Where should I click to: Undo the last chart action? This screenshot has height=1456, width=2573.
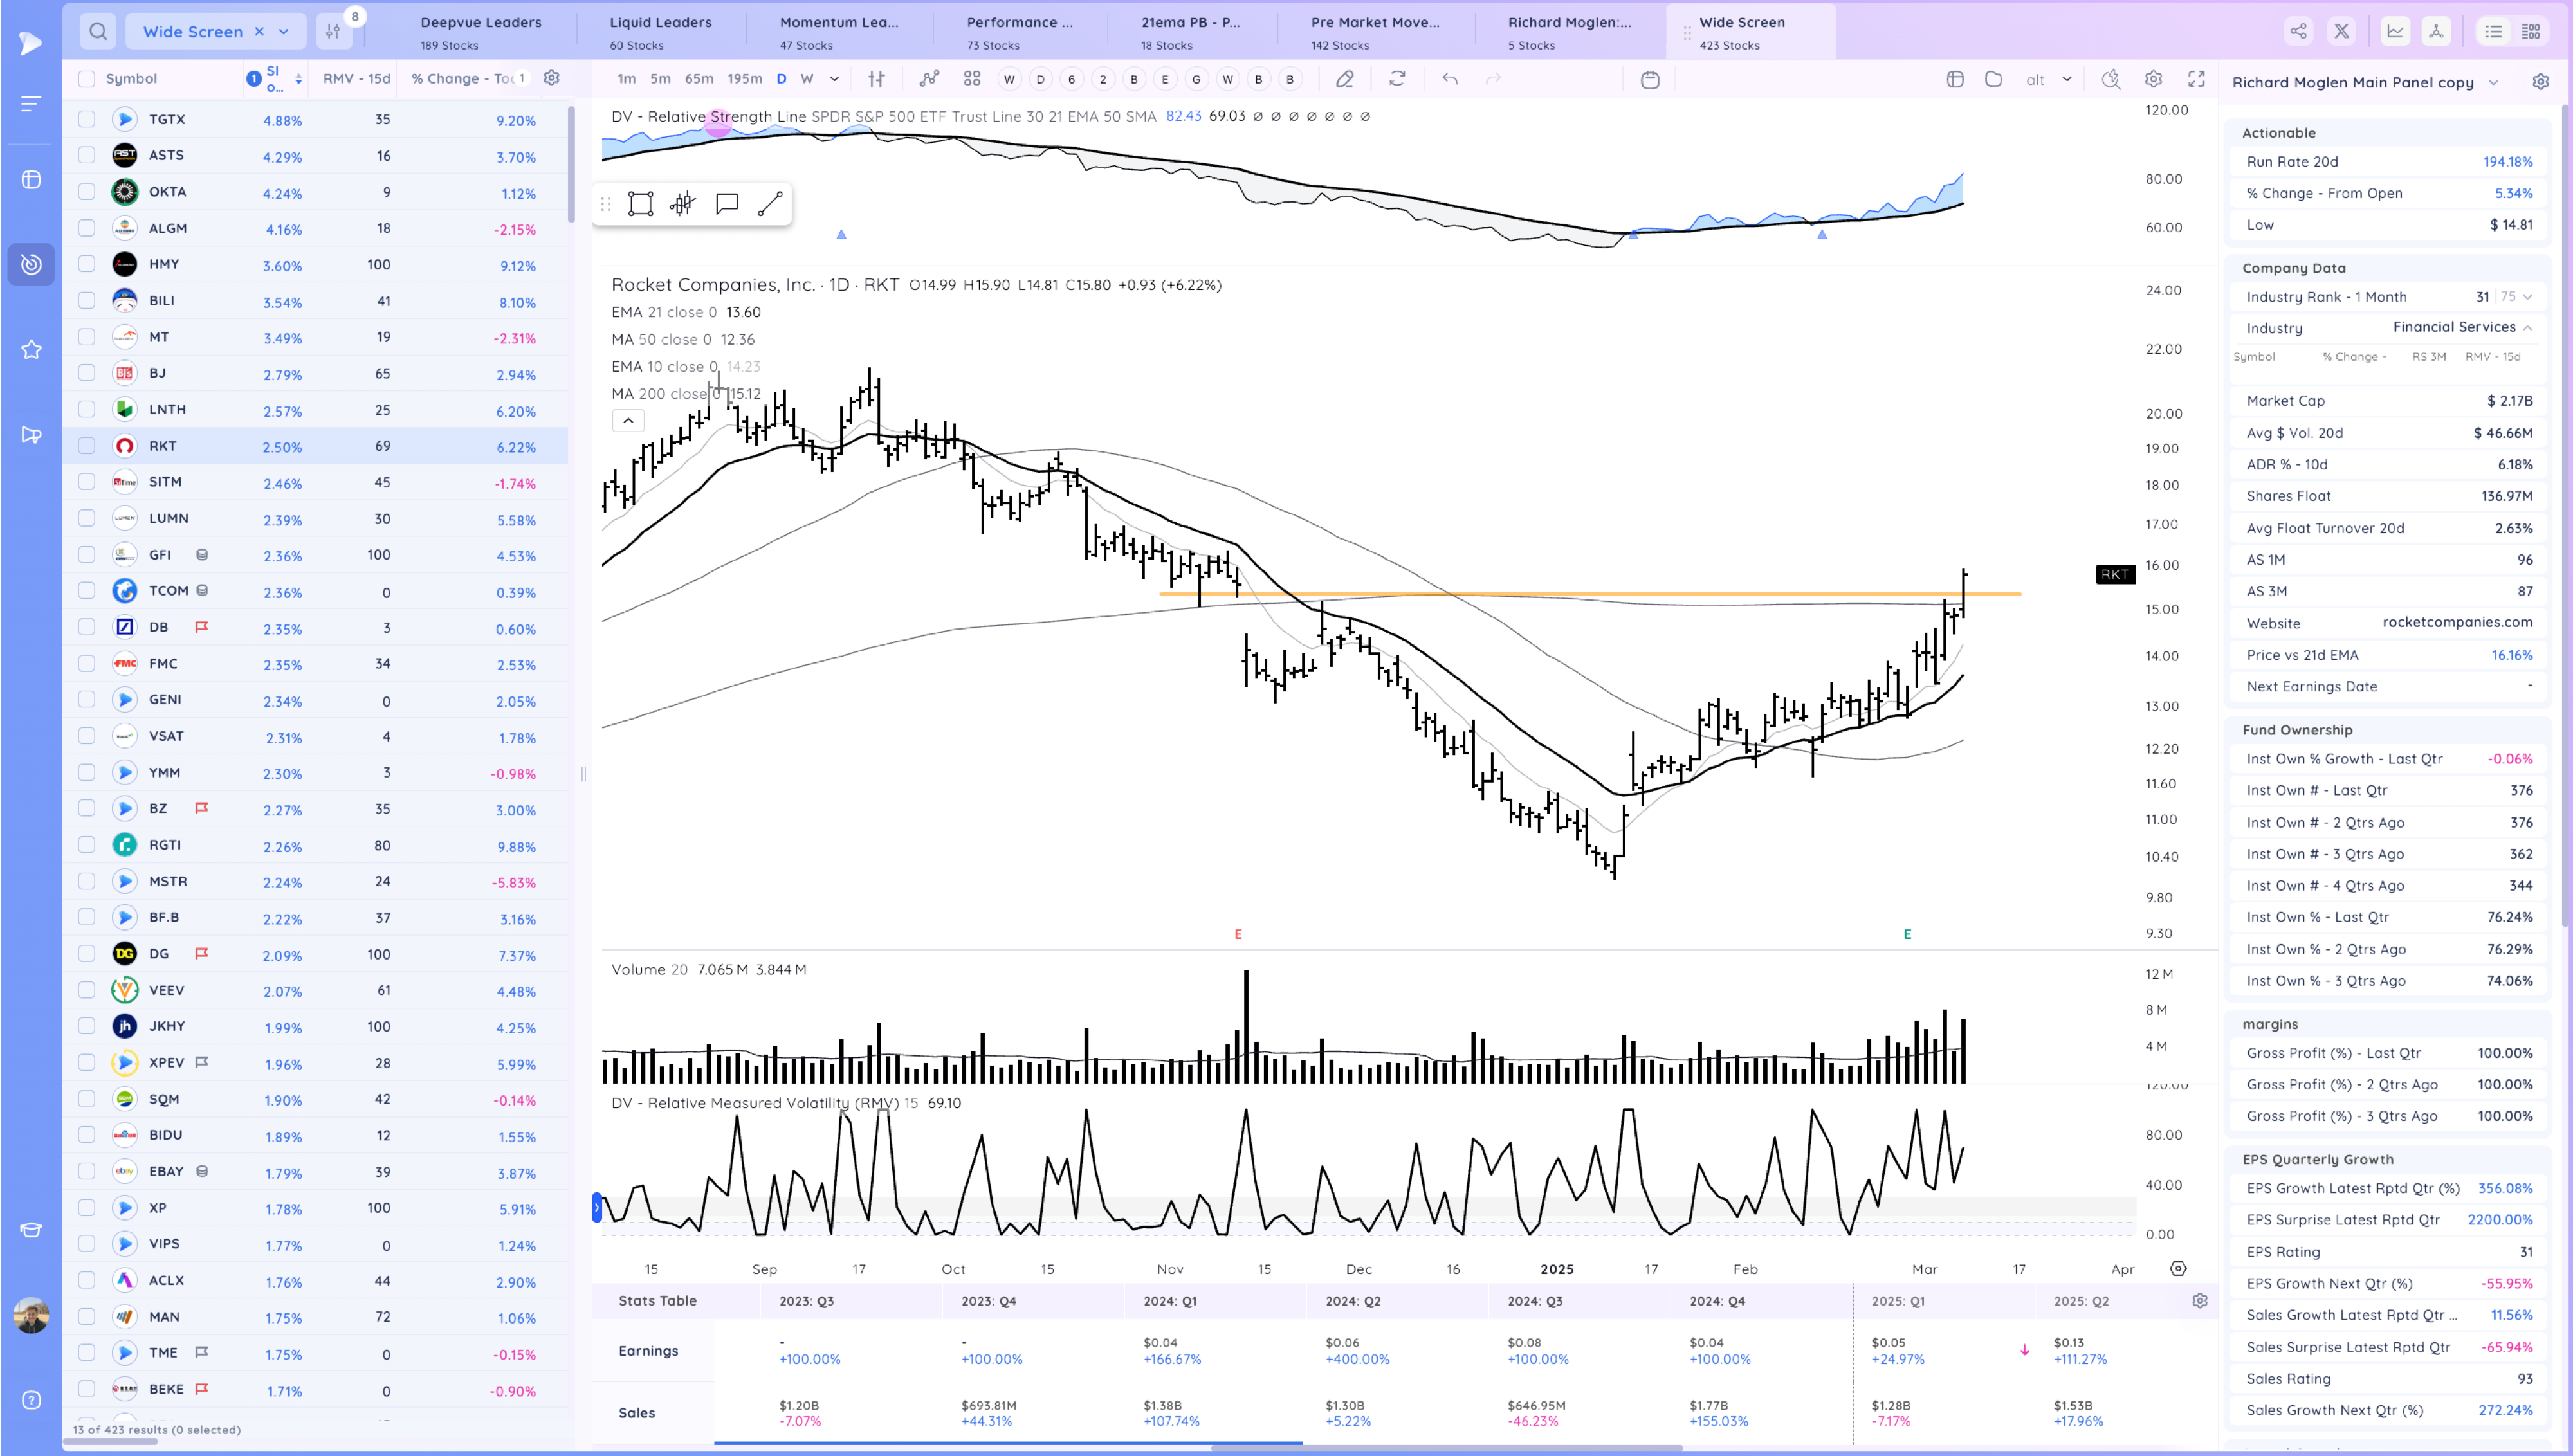tap(1450, 79)
